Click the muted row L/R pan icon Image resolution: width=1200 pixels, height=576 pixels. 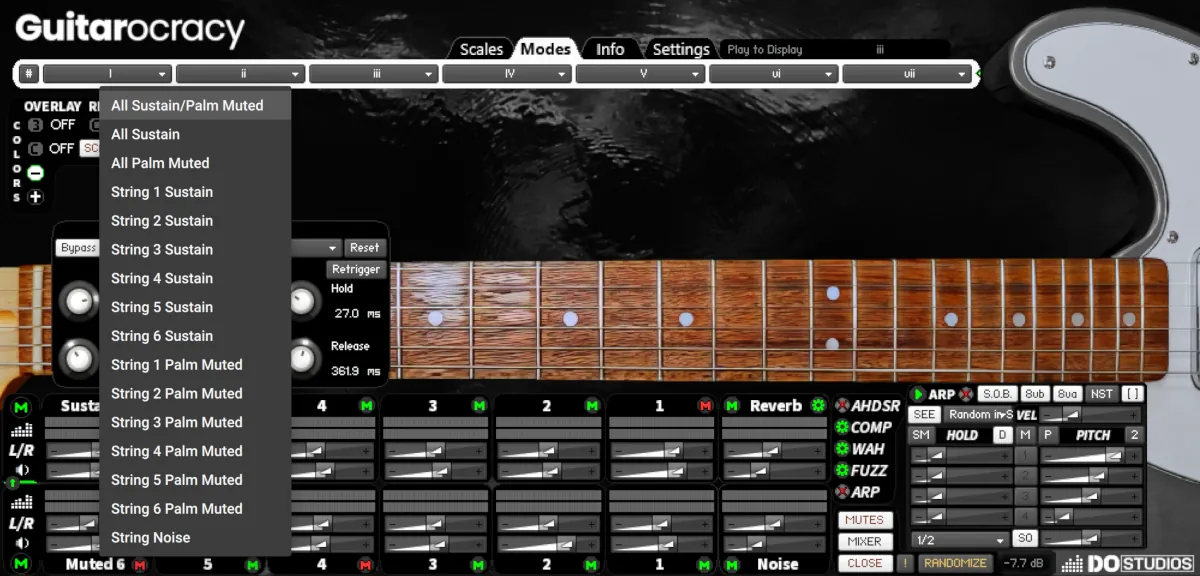21,523
